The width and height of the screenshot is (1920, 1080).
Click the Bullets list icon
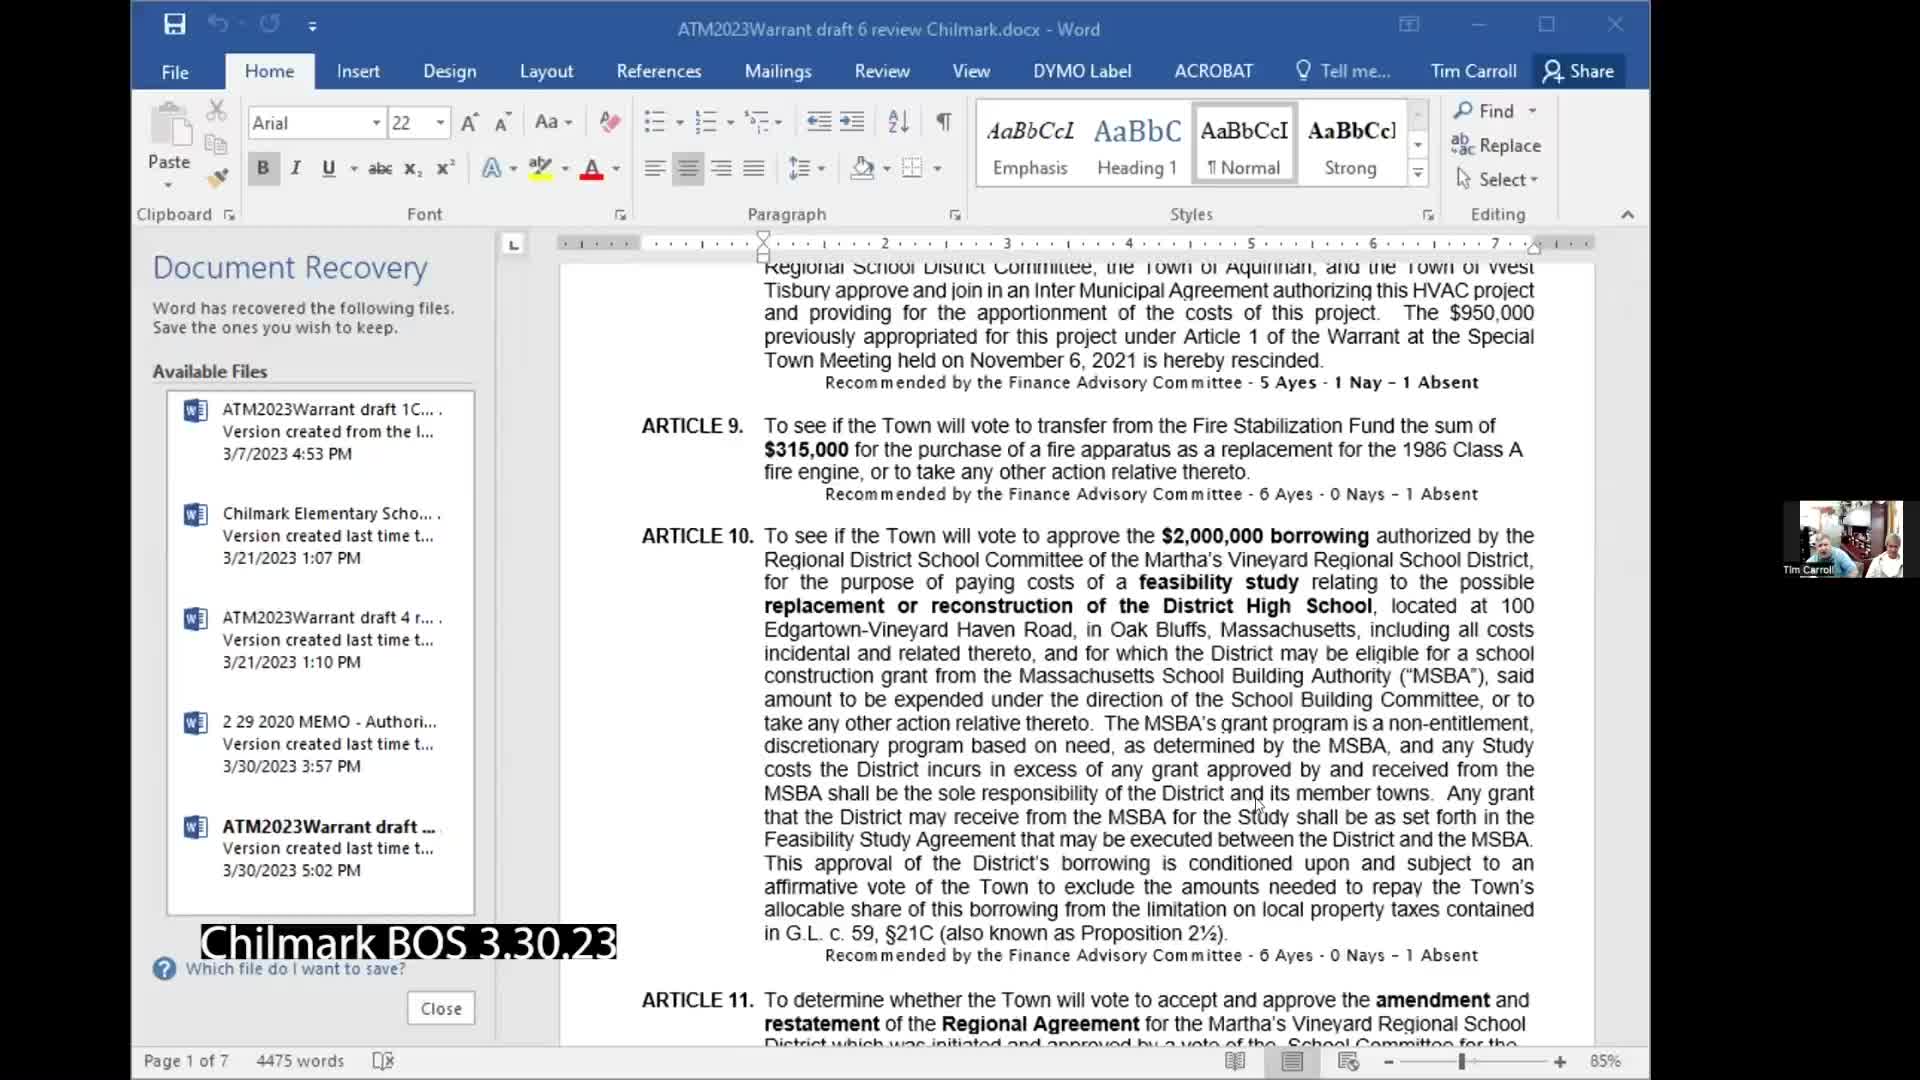click(x=655, y=123)
